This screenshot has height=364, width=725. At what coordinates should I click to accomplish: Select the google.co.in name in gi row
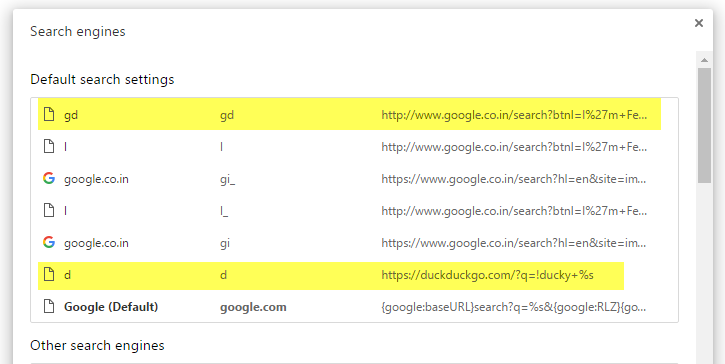pos(96,243)
